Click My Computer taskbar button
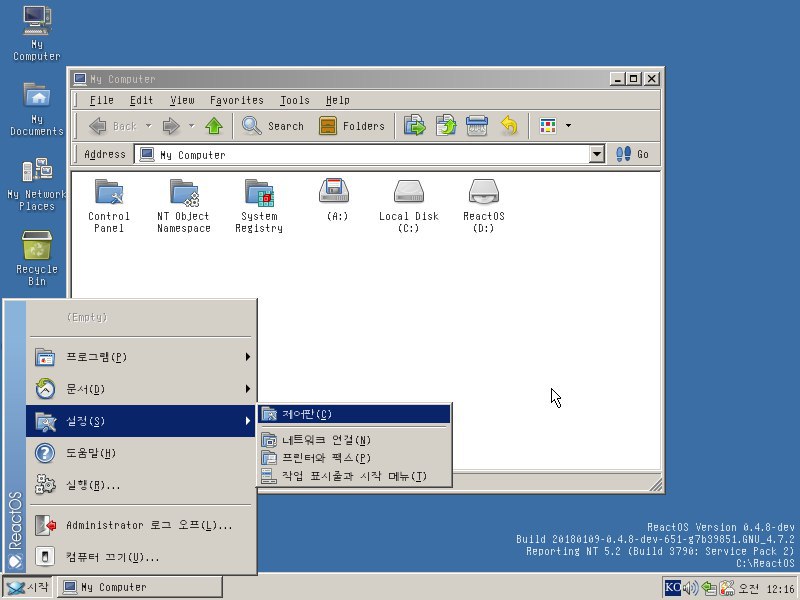 (140, 587)
